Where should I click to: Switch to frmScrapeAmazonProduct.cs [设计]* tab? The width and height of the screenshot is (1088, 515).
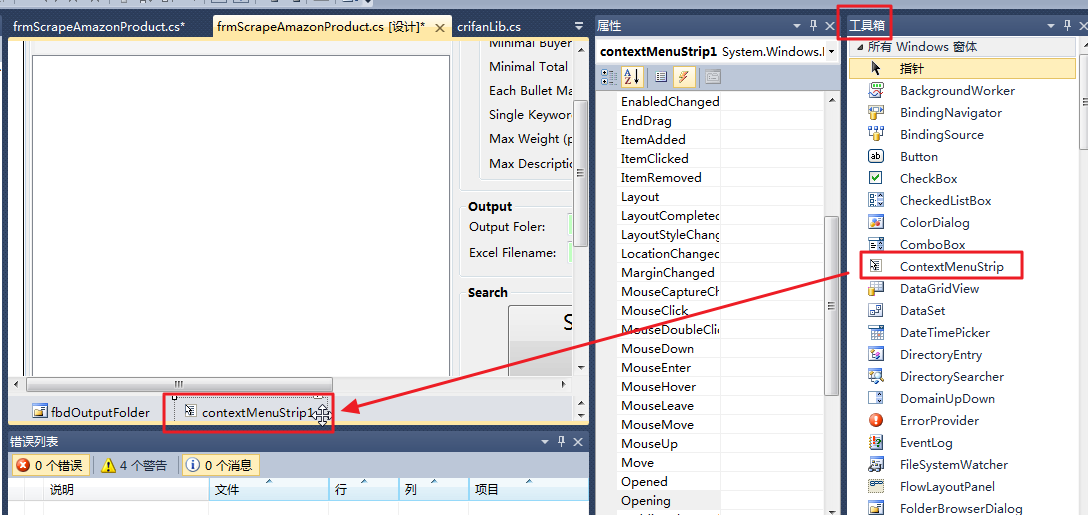321,27
